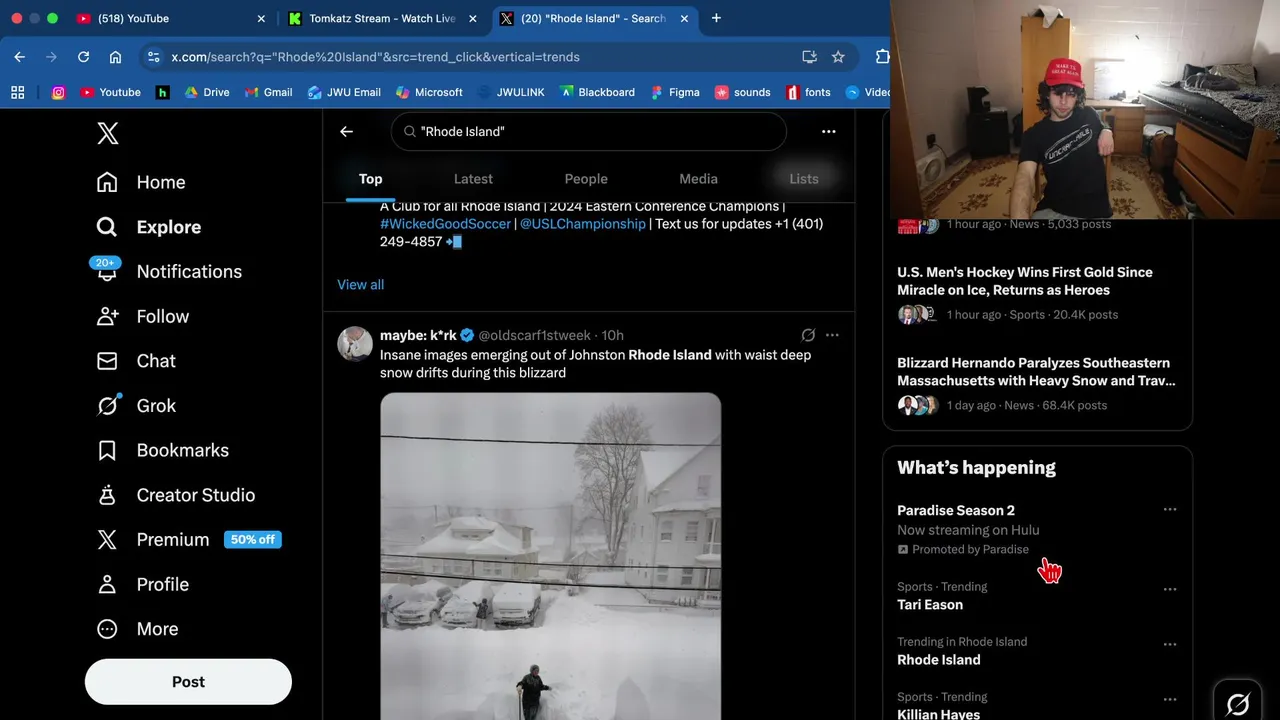Open options for Tari Eason trend
This screenshot has height=720, width=1280.
pyautogui.click(x=1170, y=590)
